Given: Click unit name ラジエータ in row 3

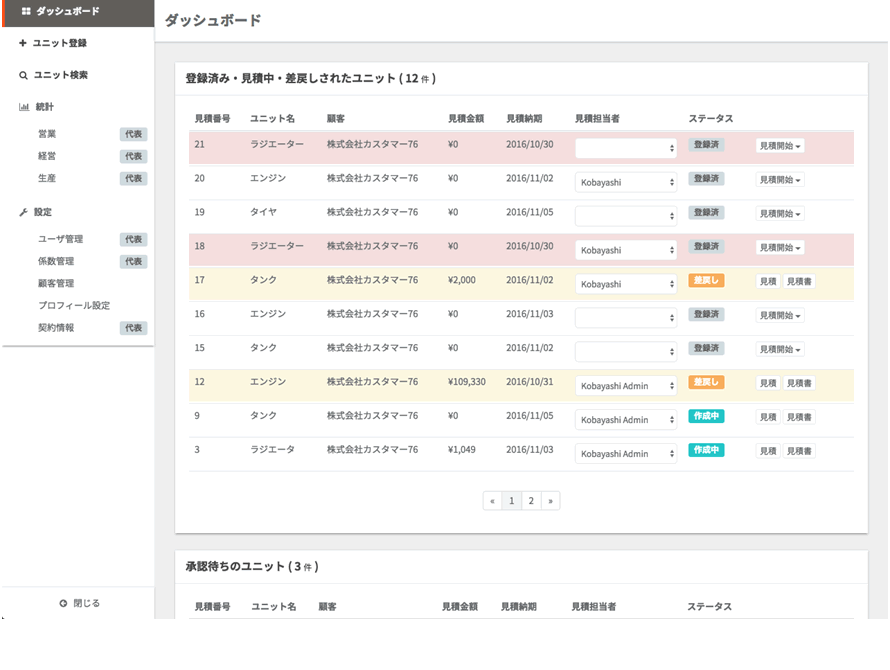Looking at the screenshot, I should coord(272,450).
